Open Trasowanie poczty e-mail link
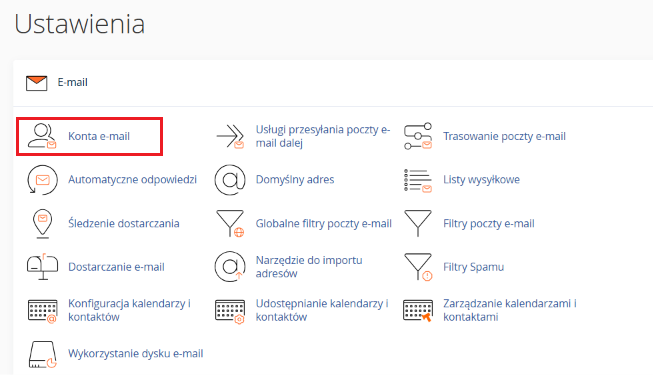Screen dimensions: 653x375 pyautogui.click(x=504, y=136)
